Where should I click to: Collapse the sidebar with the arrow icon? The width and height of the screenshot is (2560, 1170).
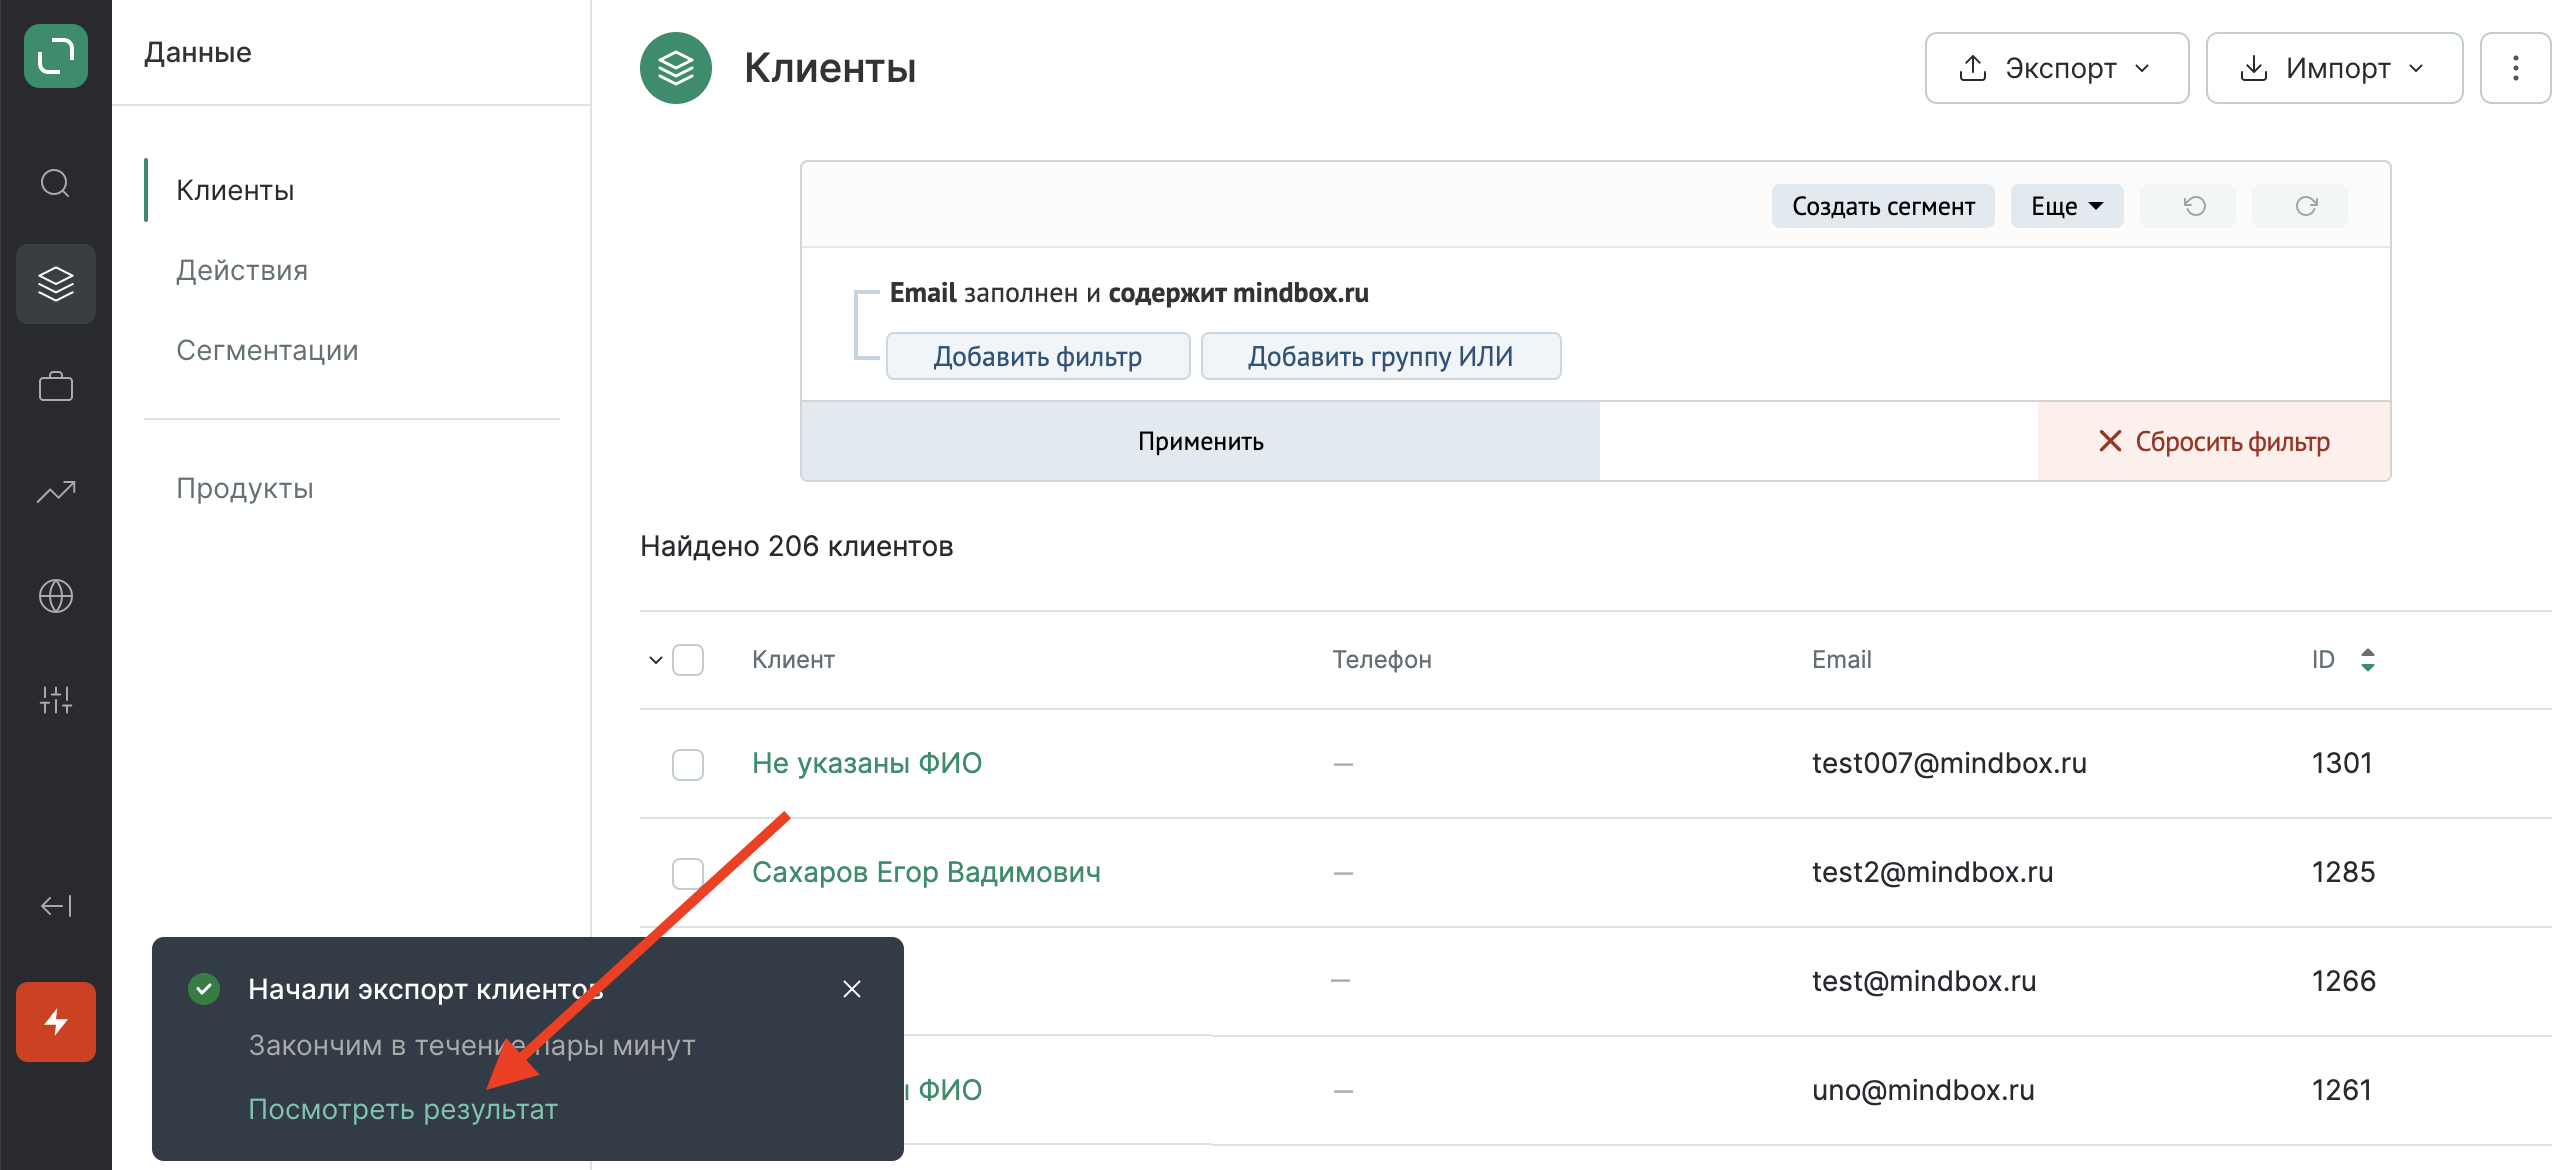(56, 906)
